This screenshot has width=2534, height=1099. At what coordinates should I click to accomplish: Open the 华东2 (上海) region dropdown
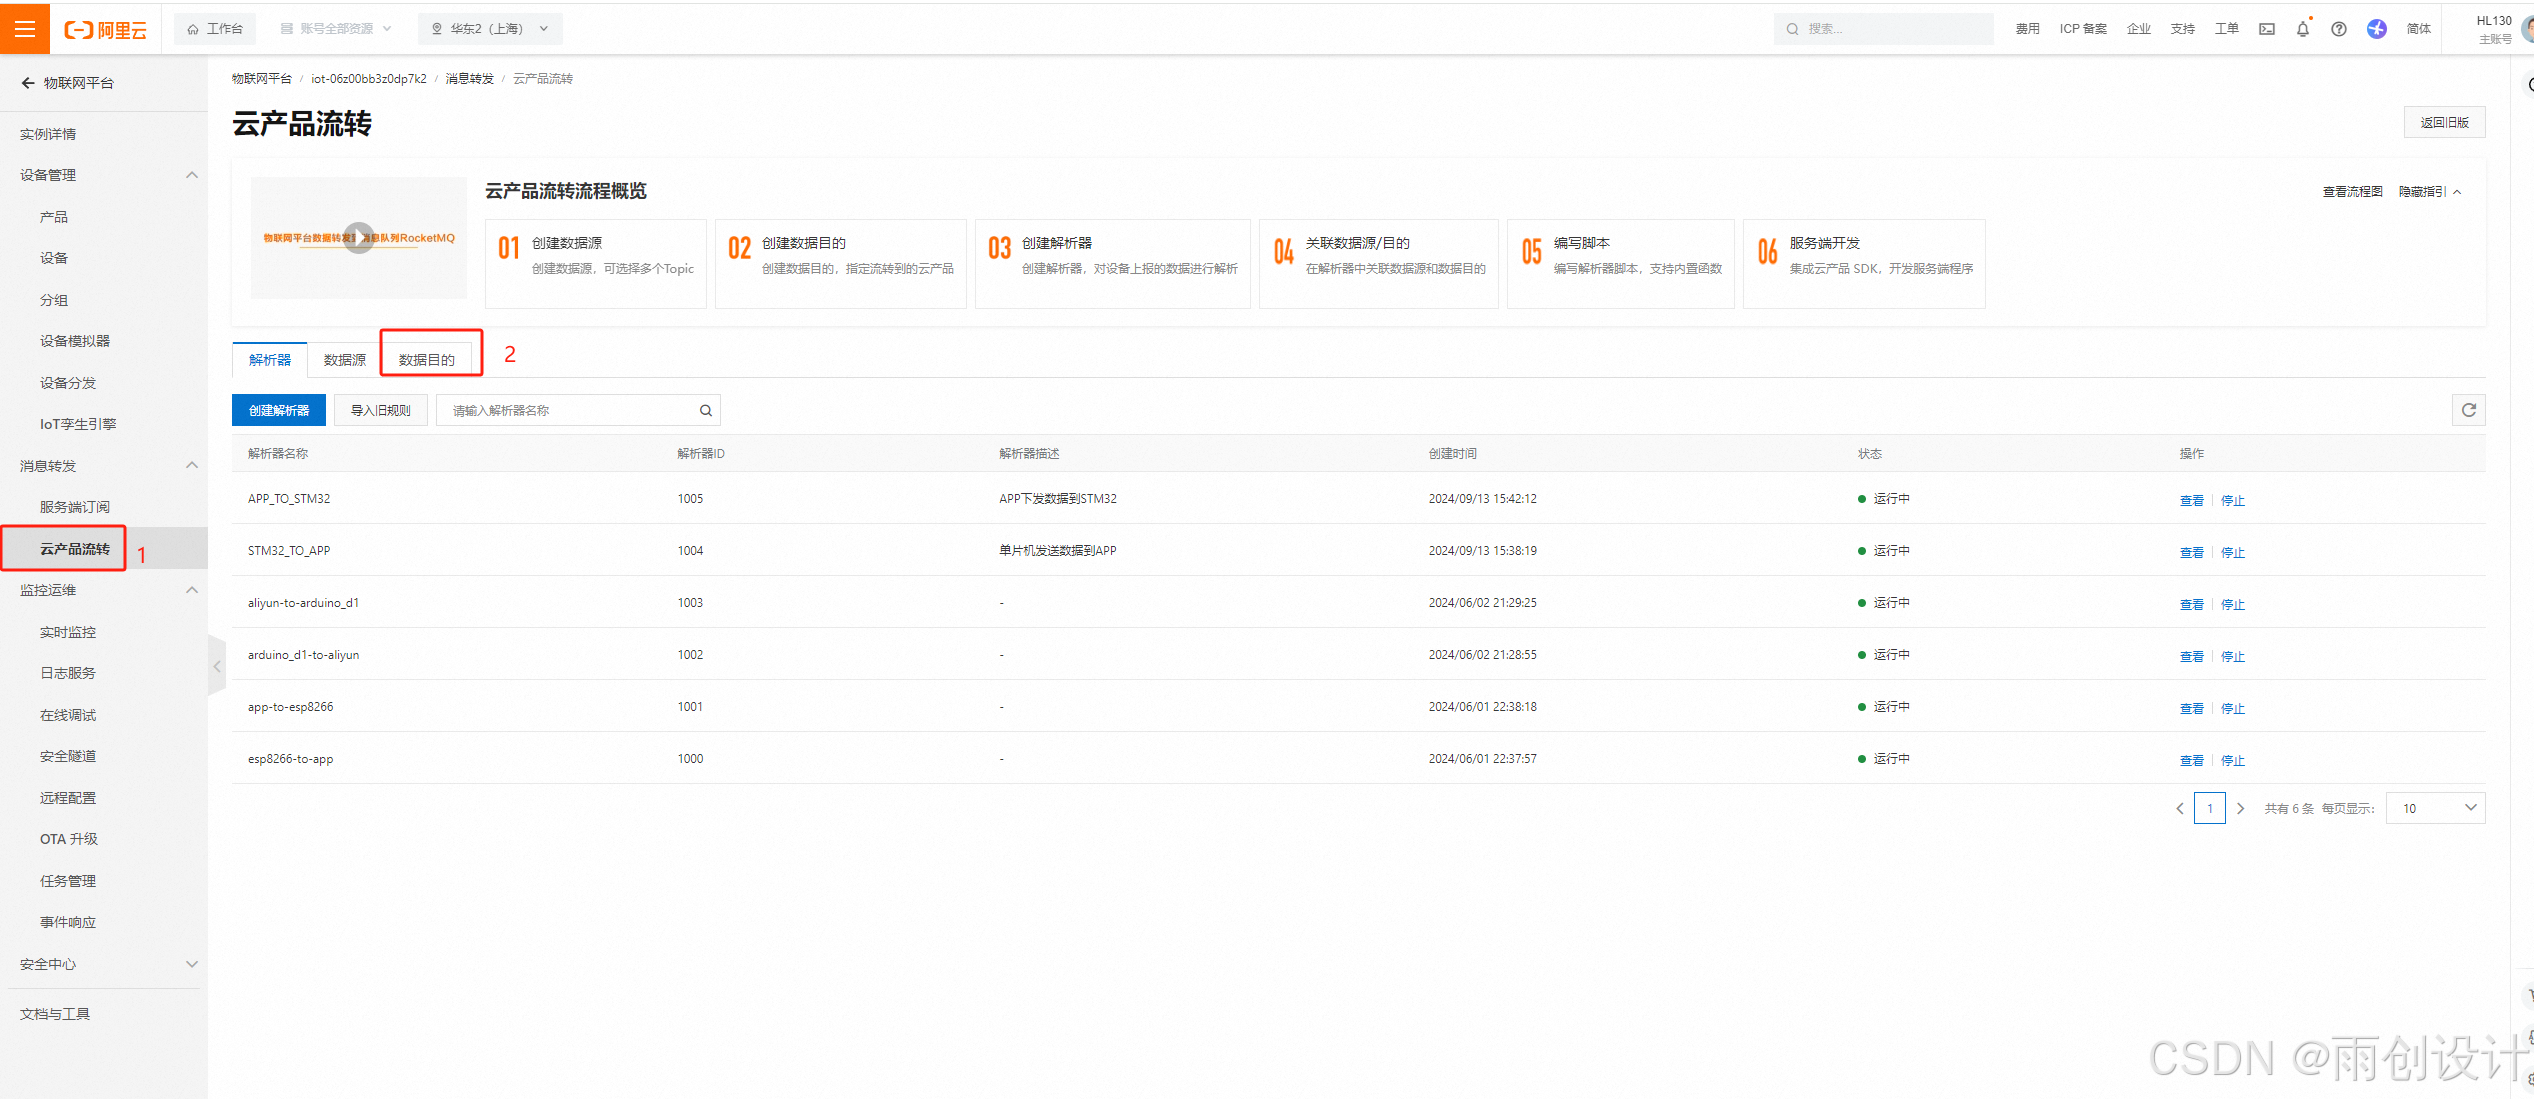(490, 29)
